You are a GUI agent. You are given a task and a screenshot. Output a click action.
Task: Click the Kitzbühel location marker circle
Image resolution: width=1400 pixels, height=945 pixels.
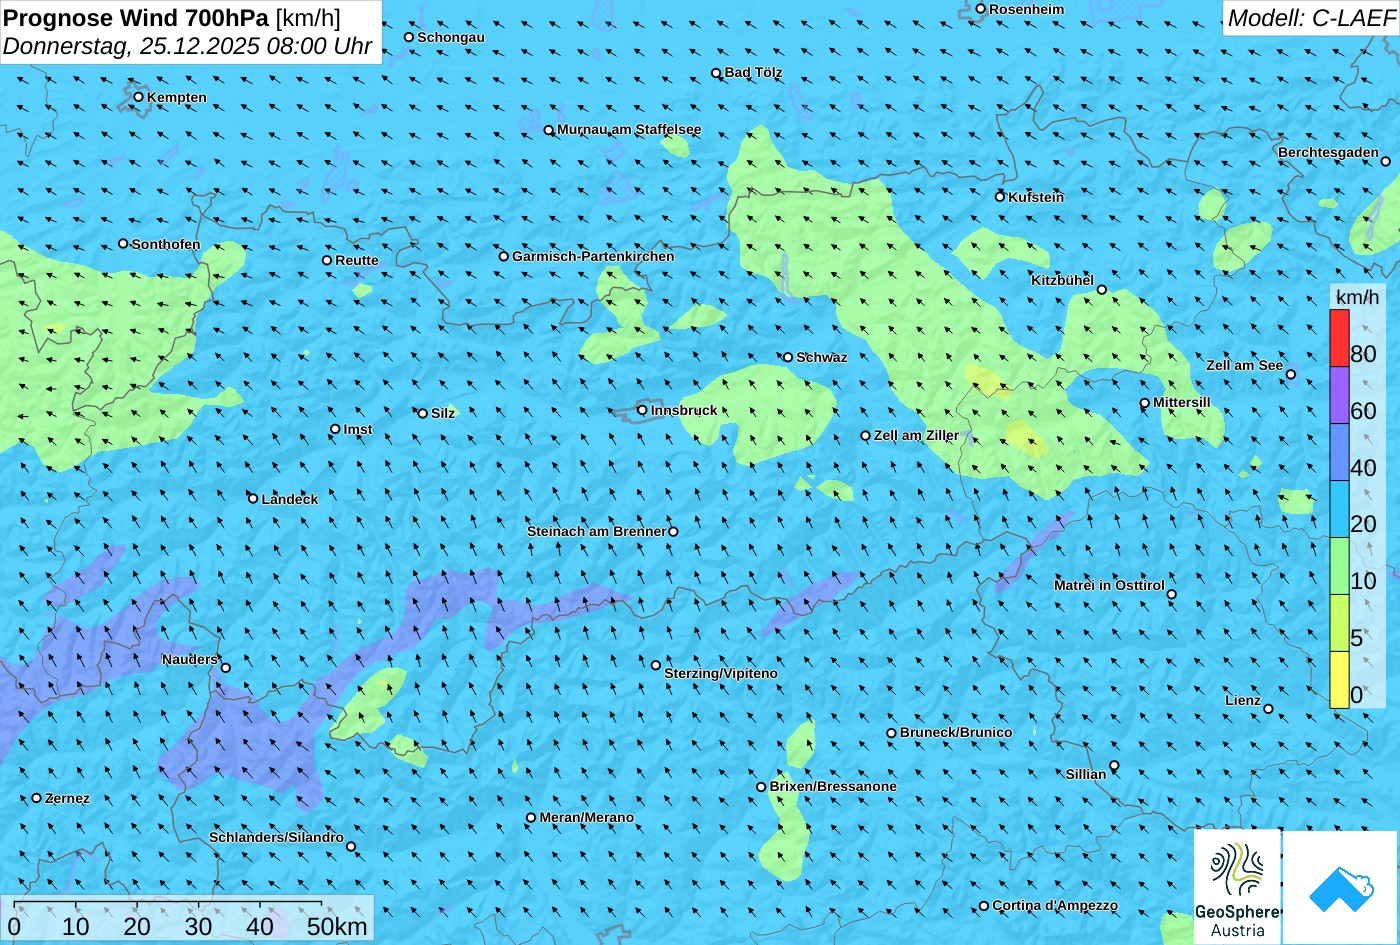(x=1102, y=290)
